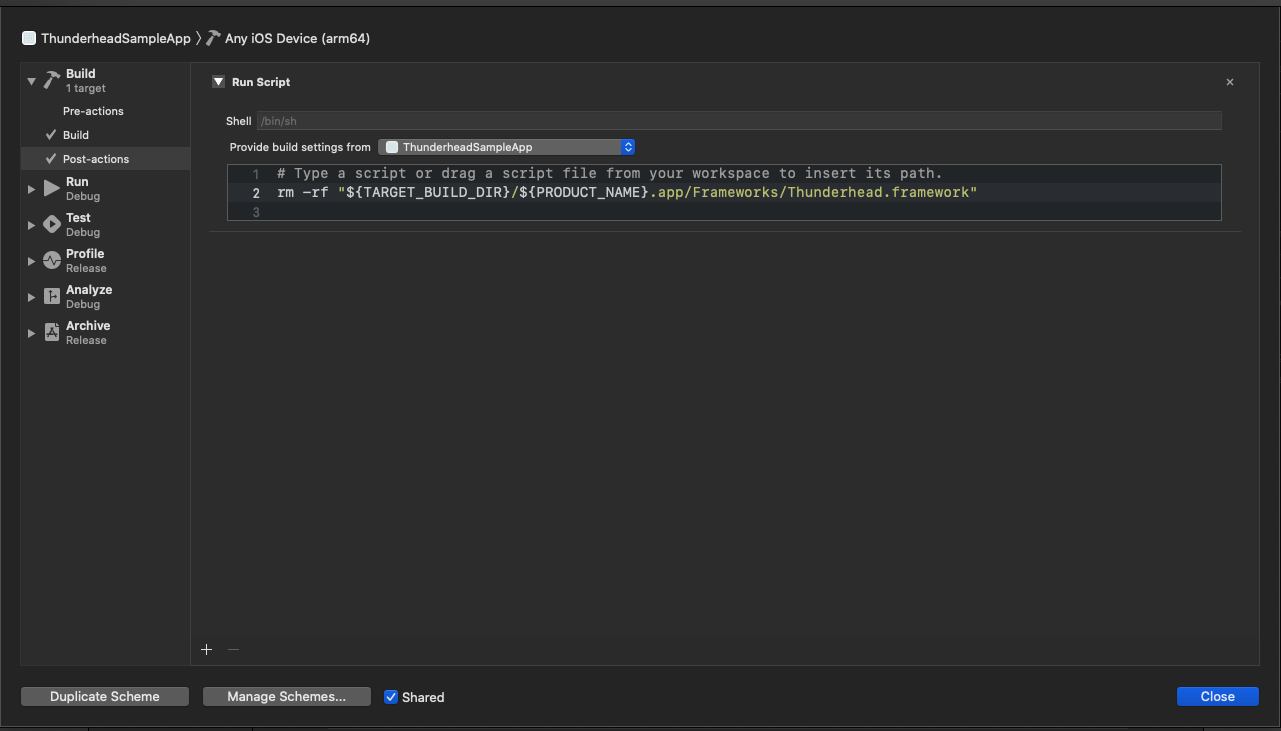Select the Profile Release phase label
Screen dimensions: 1281x731
coord(86,261)
